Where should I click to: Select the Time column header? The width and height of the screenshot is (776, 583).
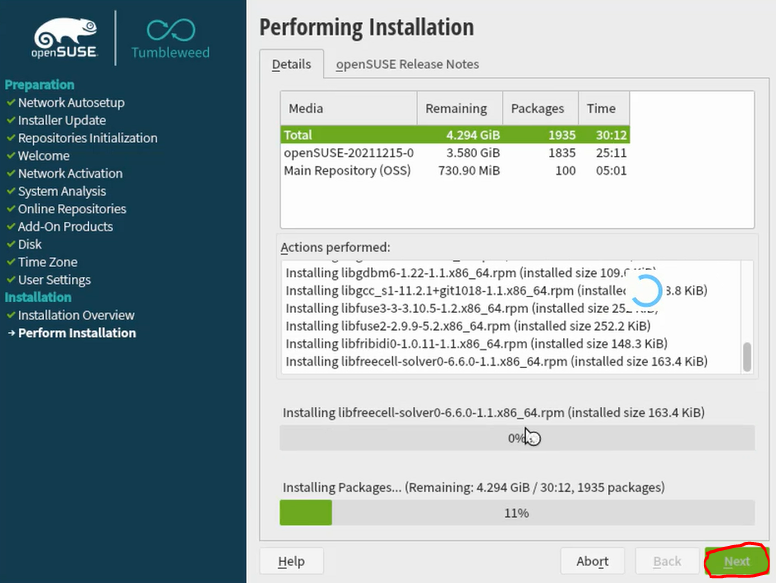(x=604, y=108)
